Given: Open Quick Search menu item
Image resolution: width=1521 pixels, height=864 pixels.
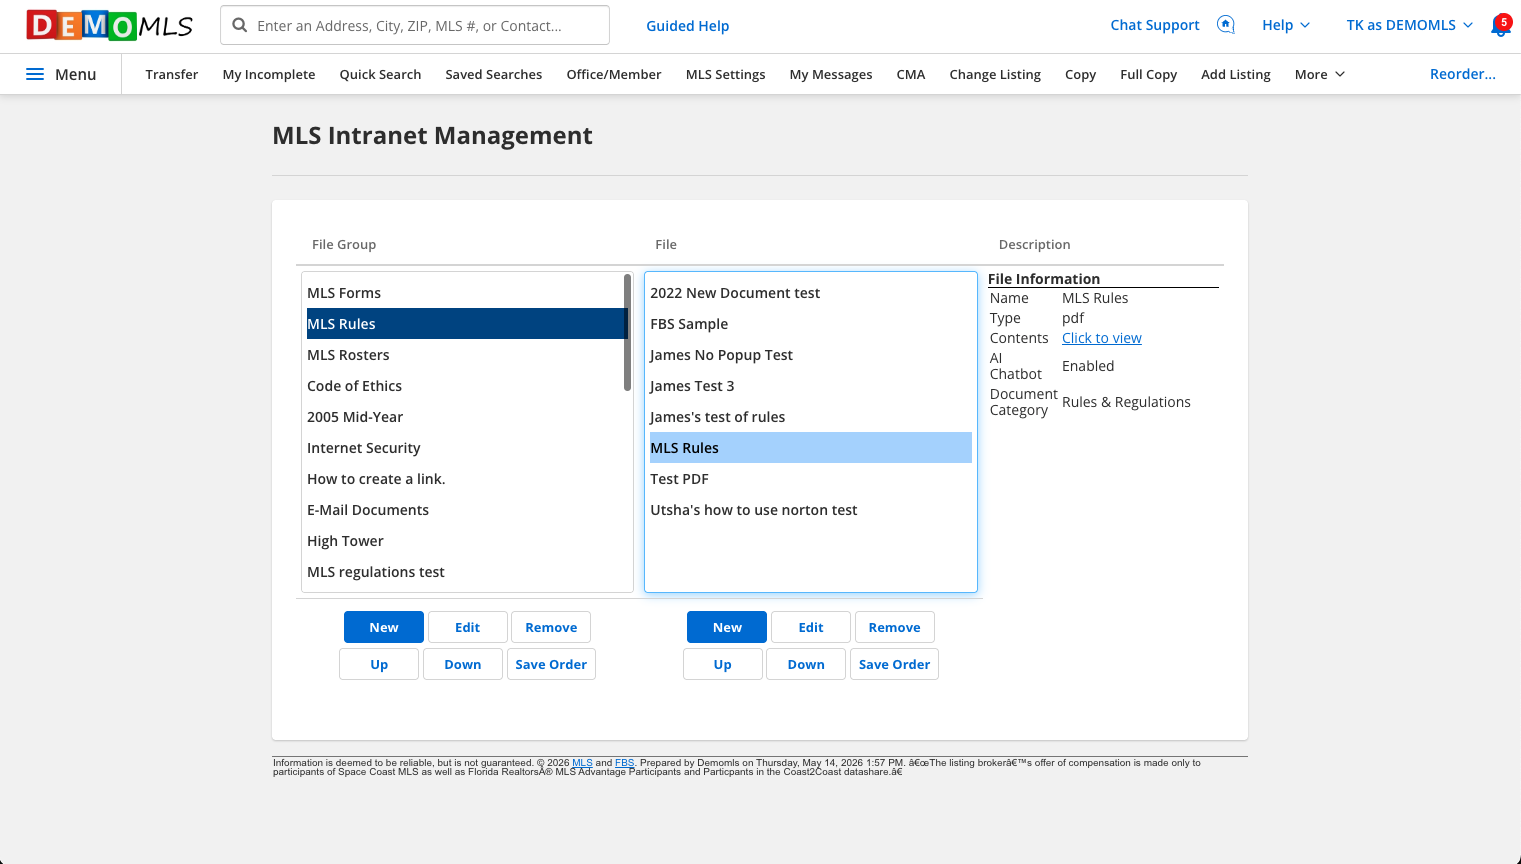Looking at the screenshot, I should 380,74.
